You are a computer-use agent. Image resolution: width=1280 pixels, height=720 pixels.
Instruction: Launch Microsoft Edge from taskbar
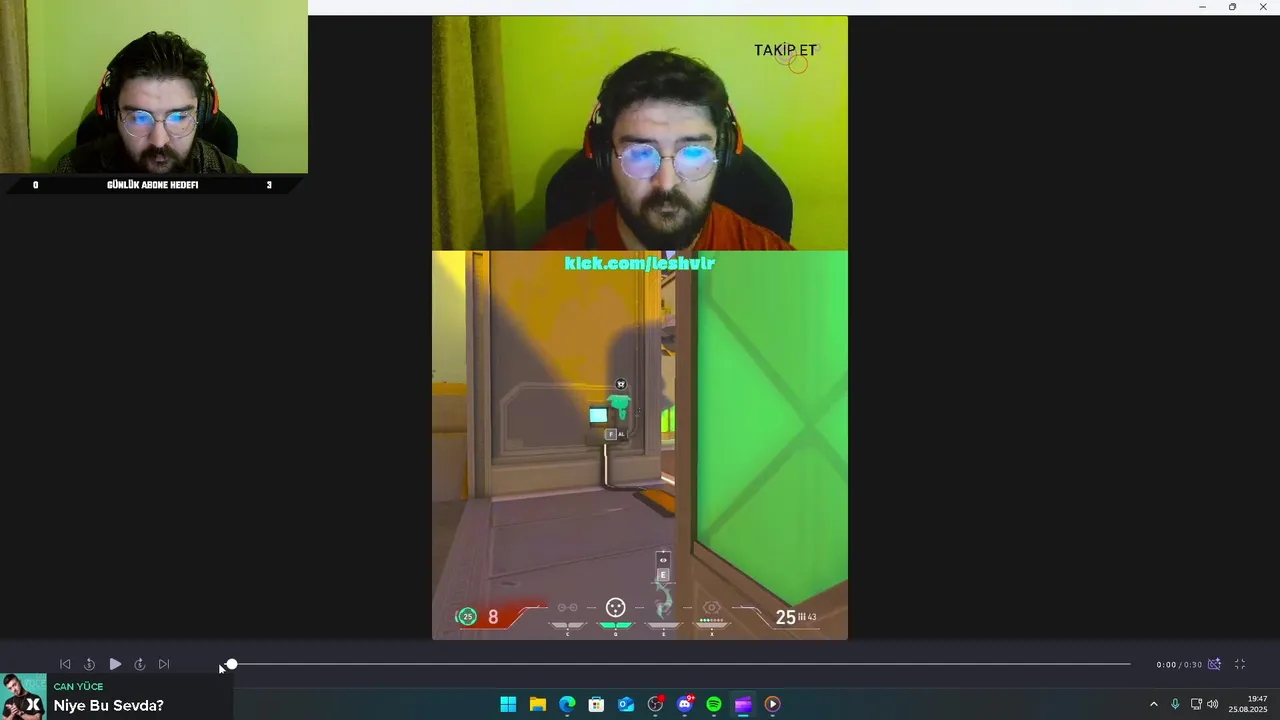tap(567, 704)
